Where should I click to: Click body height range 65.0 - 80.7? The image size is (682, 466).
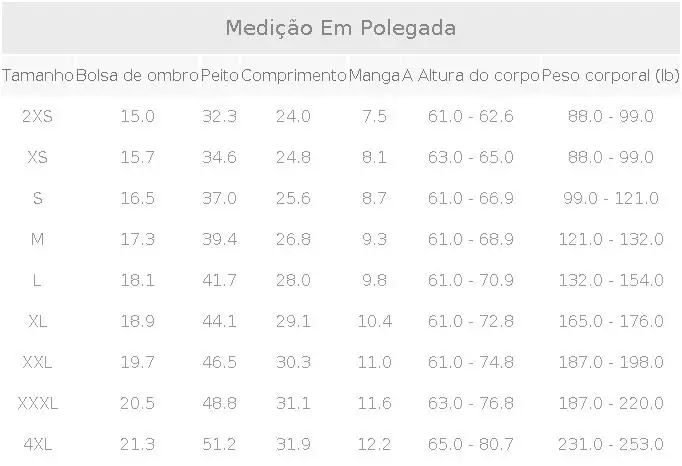pos(470,444)
